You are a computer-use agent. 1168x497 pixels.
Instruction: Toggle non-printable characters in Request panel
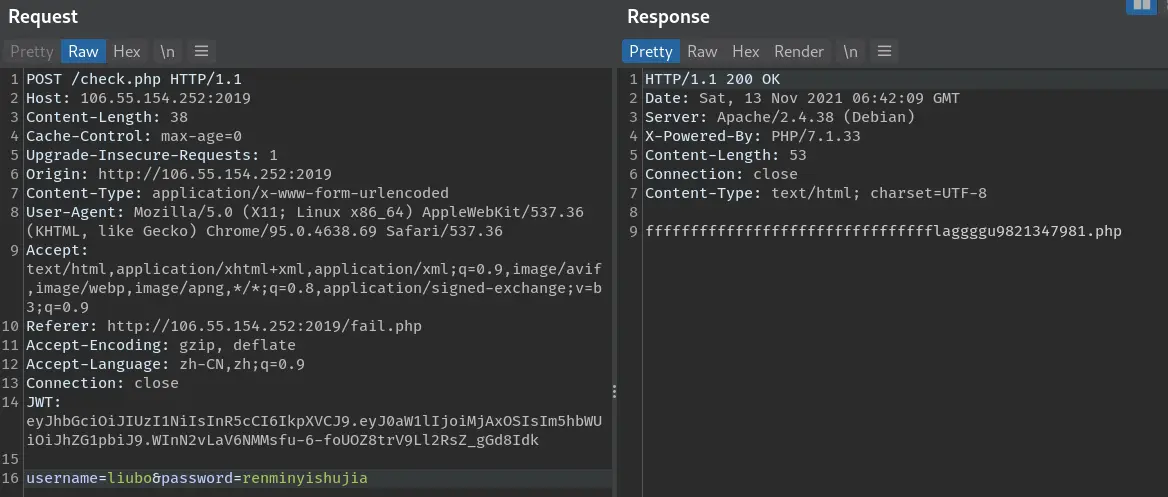tap(168, 51)
